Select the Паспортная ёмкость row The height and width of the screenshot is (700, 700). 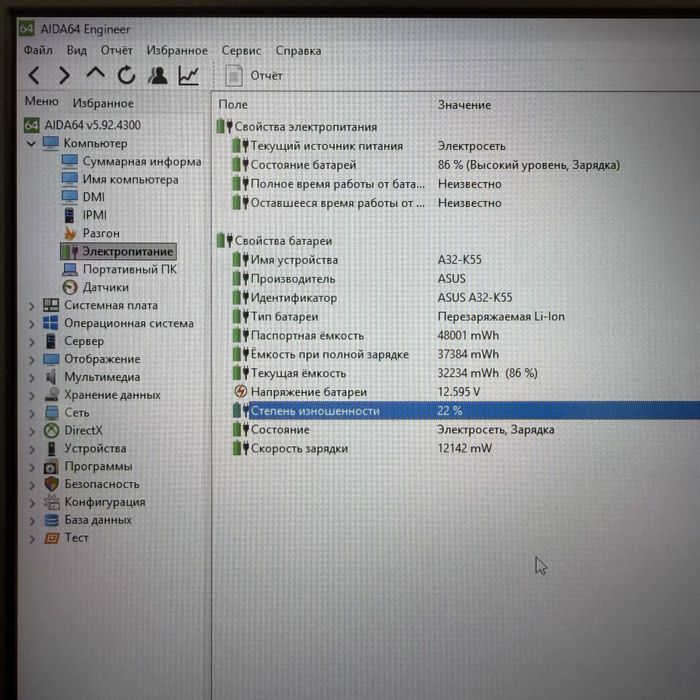tap(465, 335)
